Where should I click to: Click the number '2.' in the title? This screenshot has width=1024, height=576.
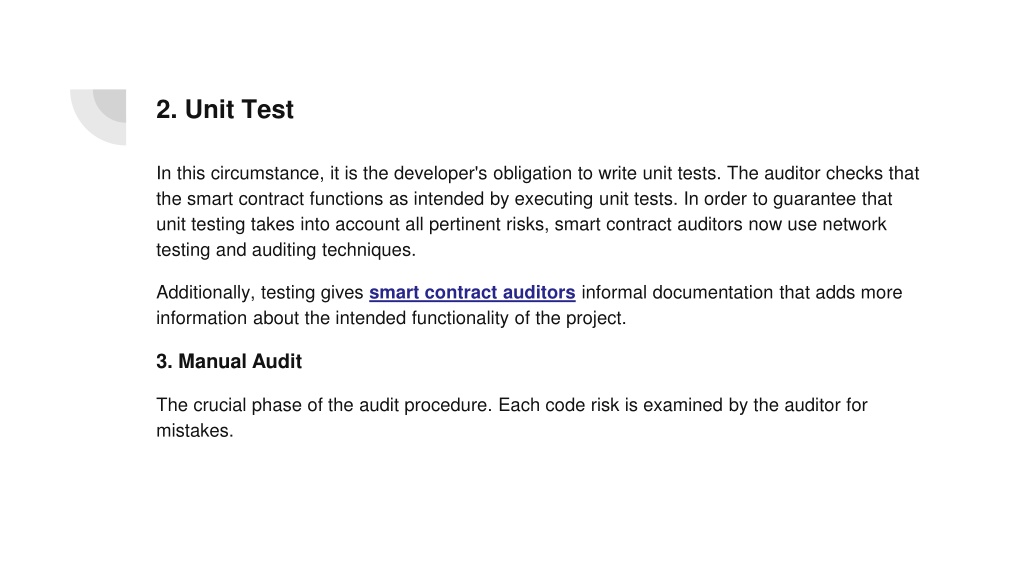click(x=167, y=110)
